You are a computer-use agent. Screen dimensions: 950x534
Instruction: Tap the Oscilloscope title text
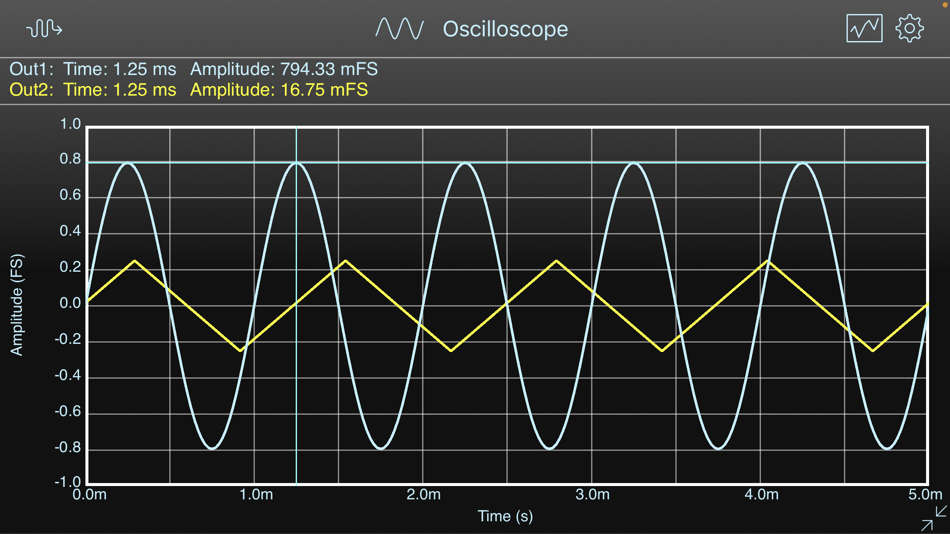click(x=505, y=29)
